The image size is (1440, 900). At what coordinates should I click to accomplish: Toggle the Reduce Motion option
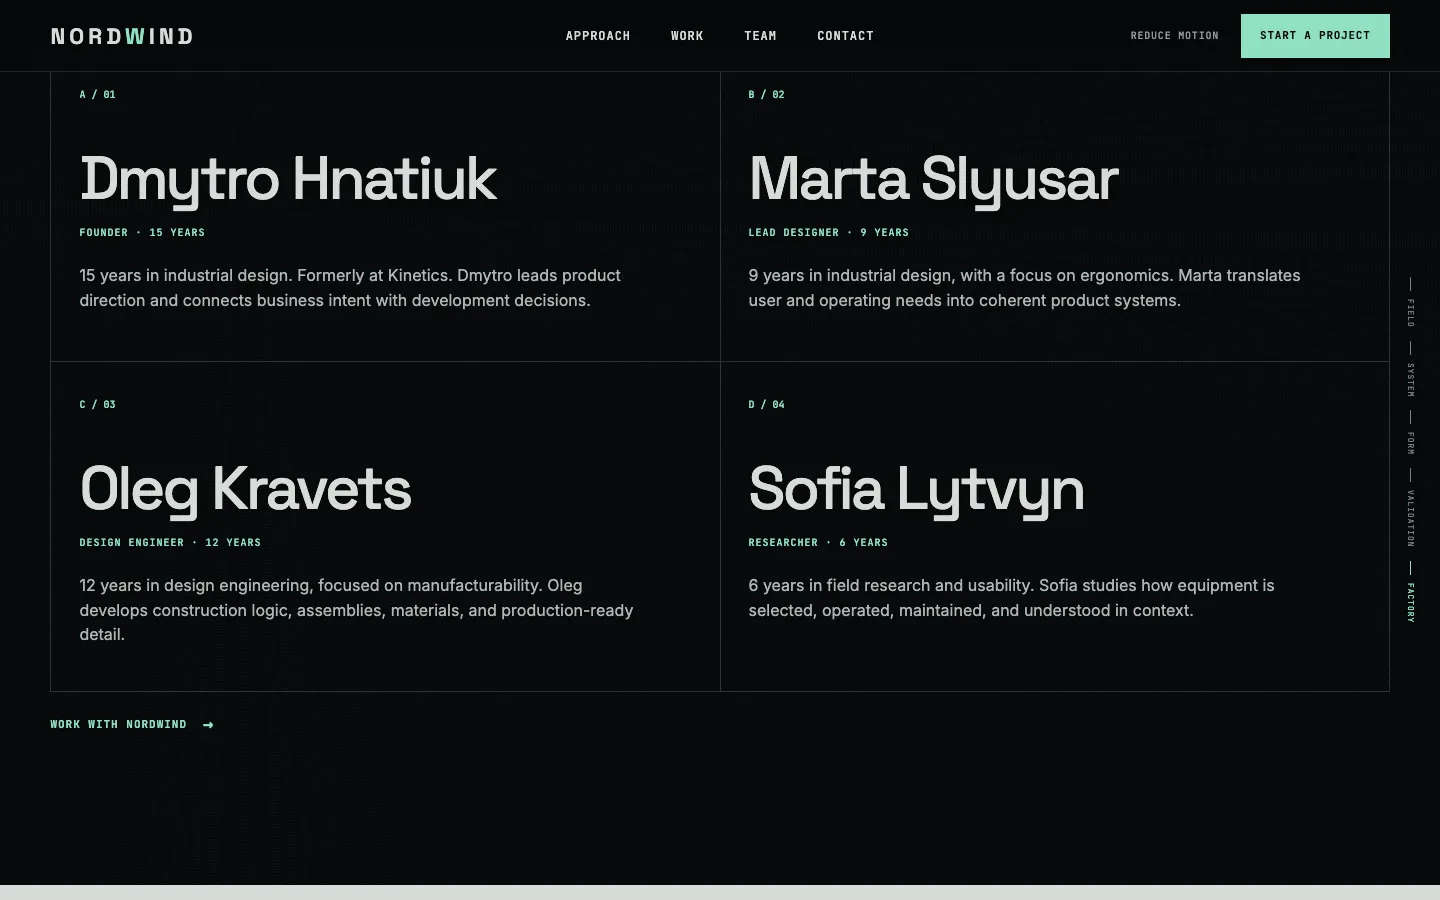pos(1174,36)
